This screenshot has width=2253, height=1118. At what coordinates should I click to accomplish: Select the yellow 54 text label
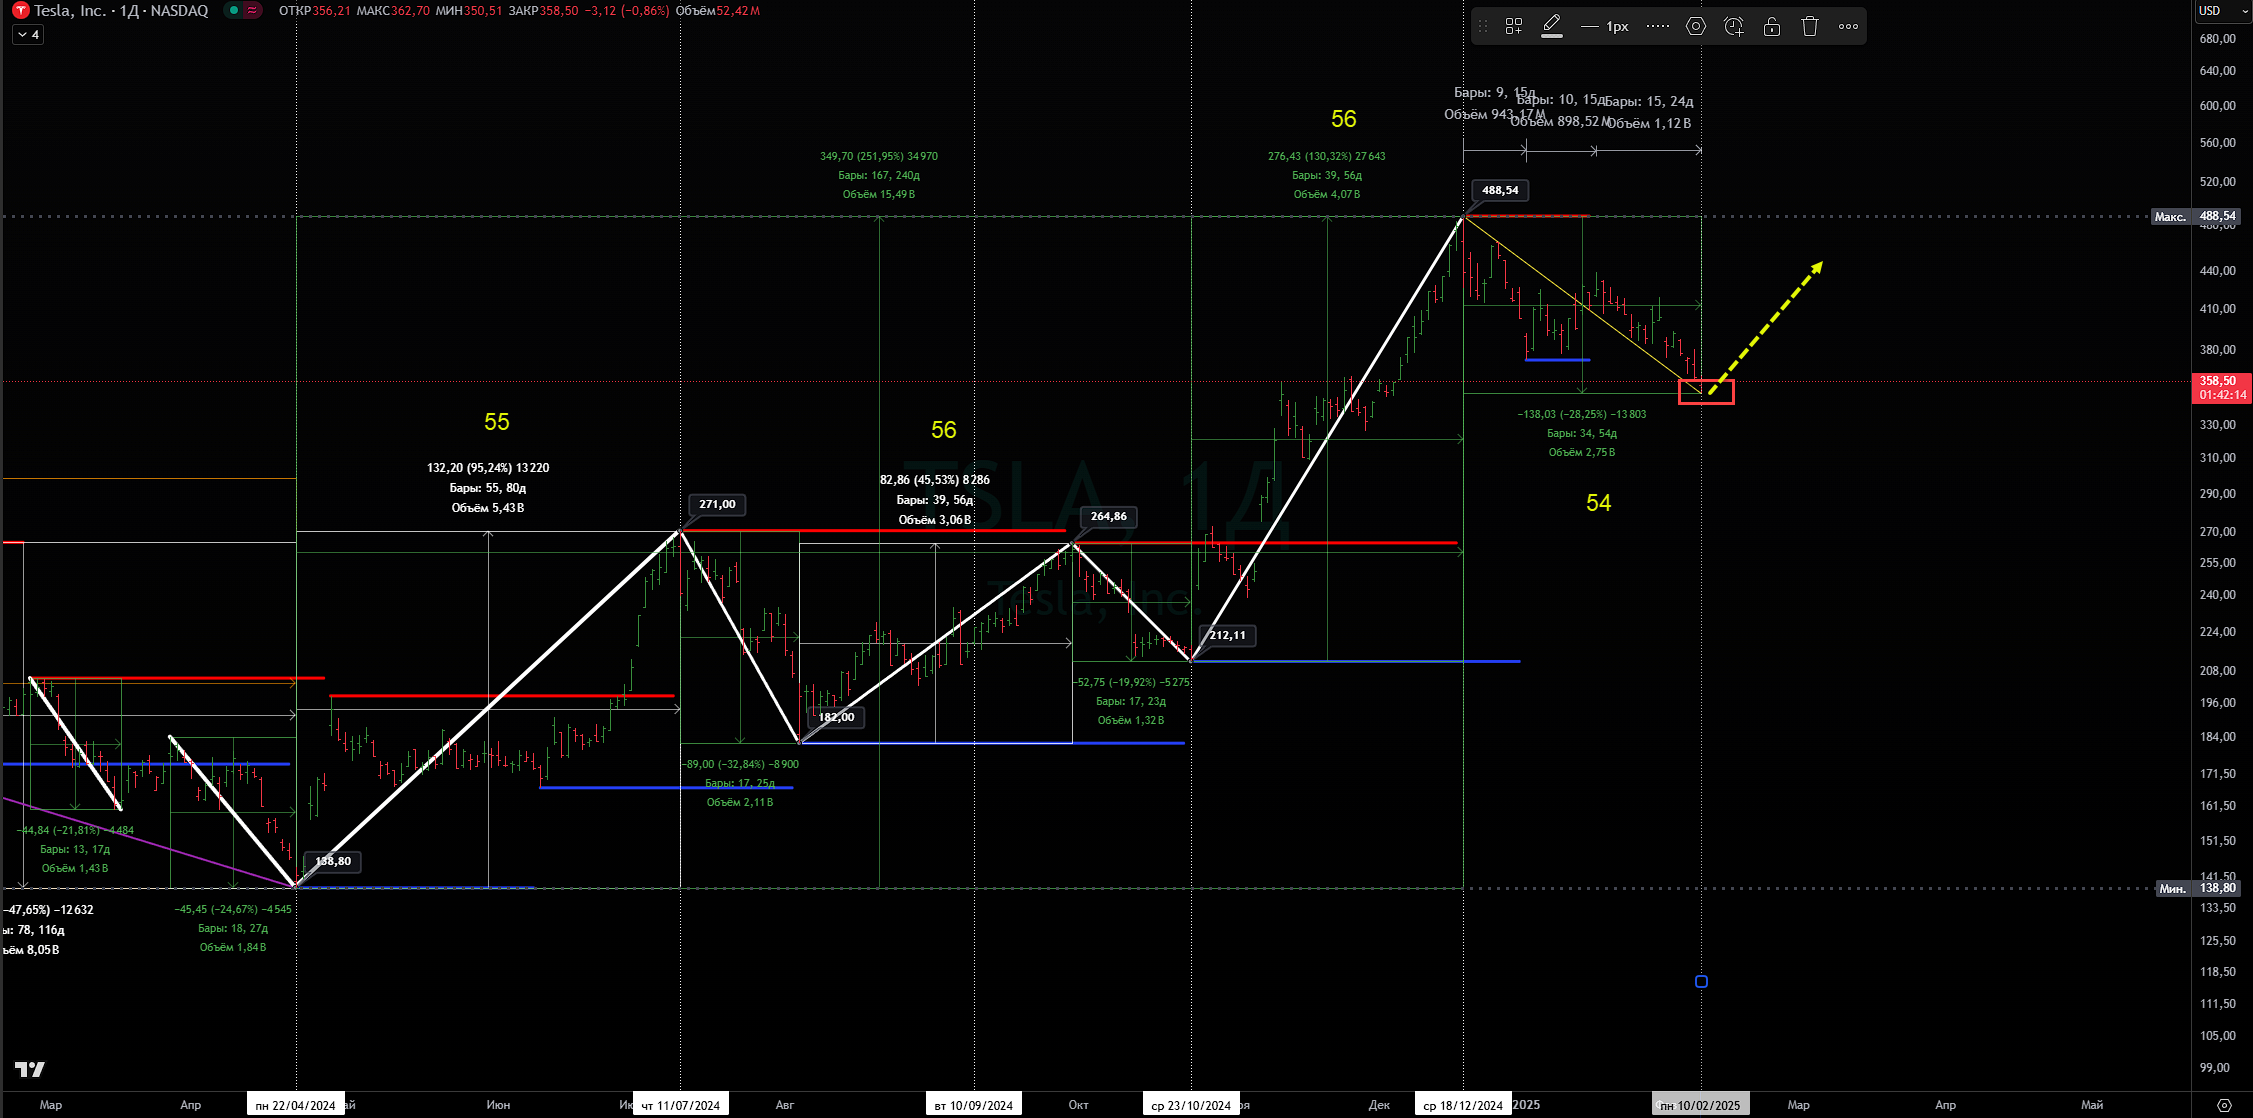pyautogui.click(x=1599, y=503)
